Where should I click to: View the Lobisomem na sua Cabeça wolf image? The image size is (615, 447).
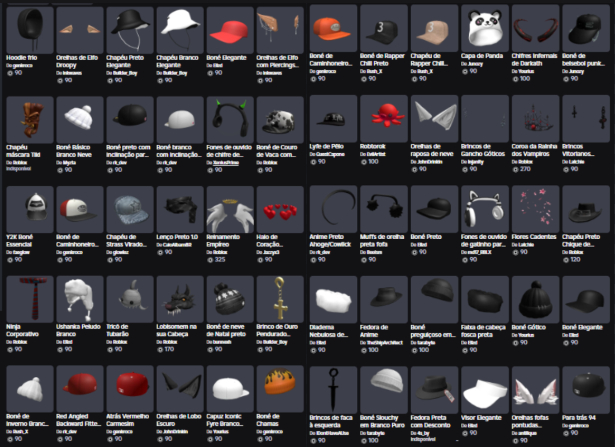point(180,299)
